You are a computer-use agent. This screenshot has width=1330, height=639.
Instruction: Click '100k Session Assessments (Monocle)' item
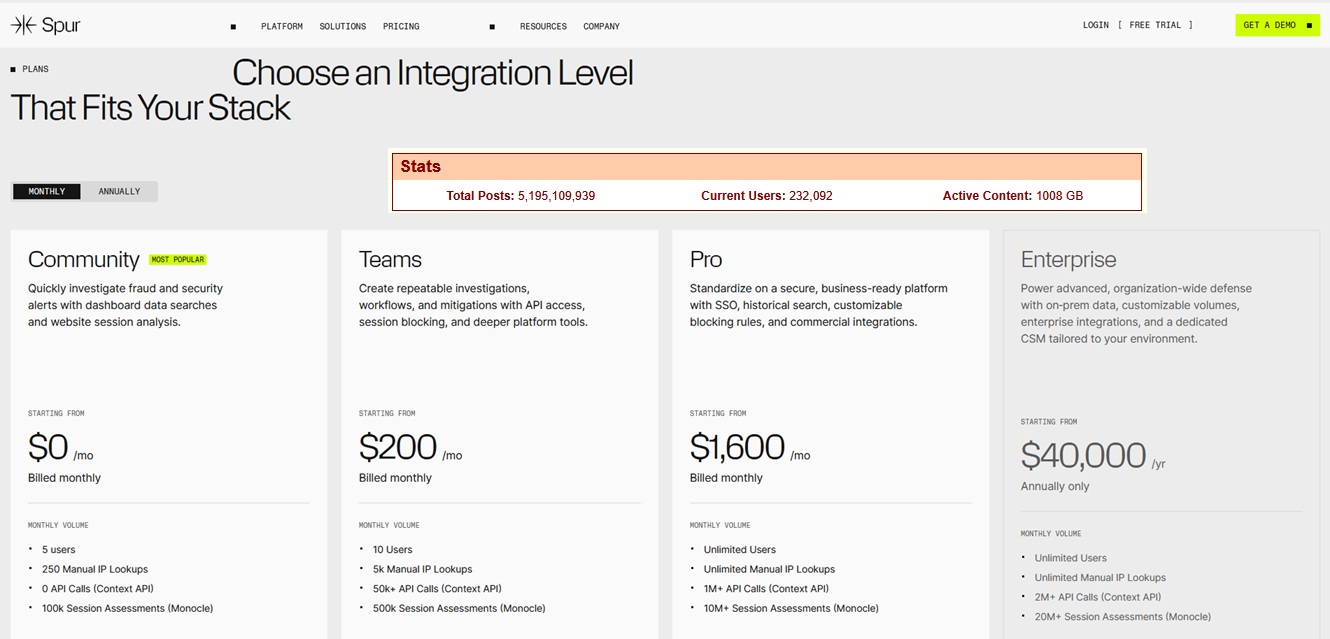127,608
